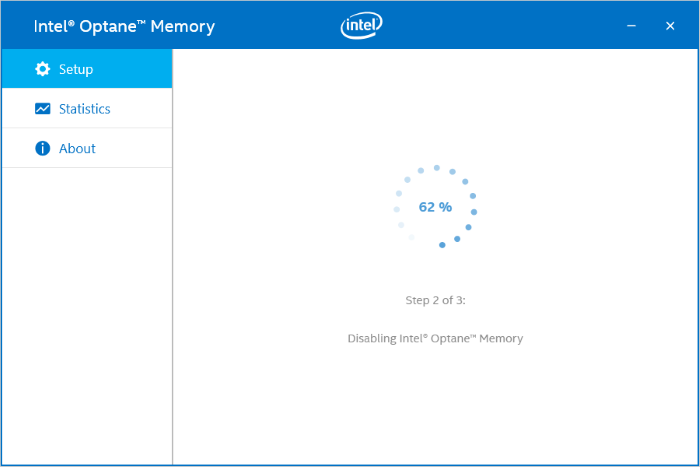Open the Setup tab label
This screenshot has height=467, width=700.
pos(76,69)
